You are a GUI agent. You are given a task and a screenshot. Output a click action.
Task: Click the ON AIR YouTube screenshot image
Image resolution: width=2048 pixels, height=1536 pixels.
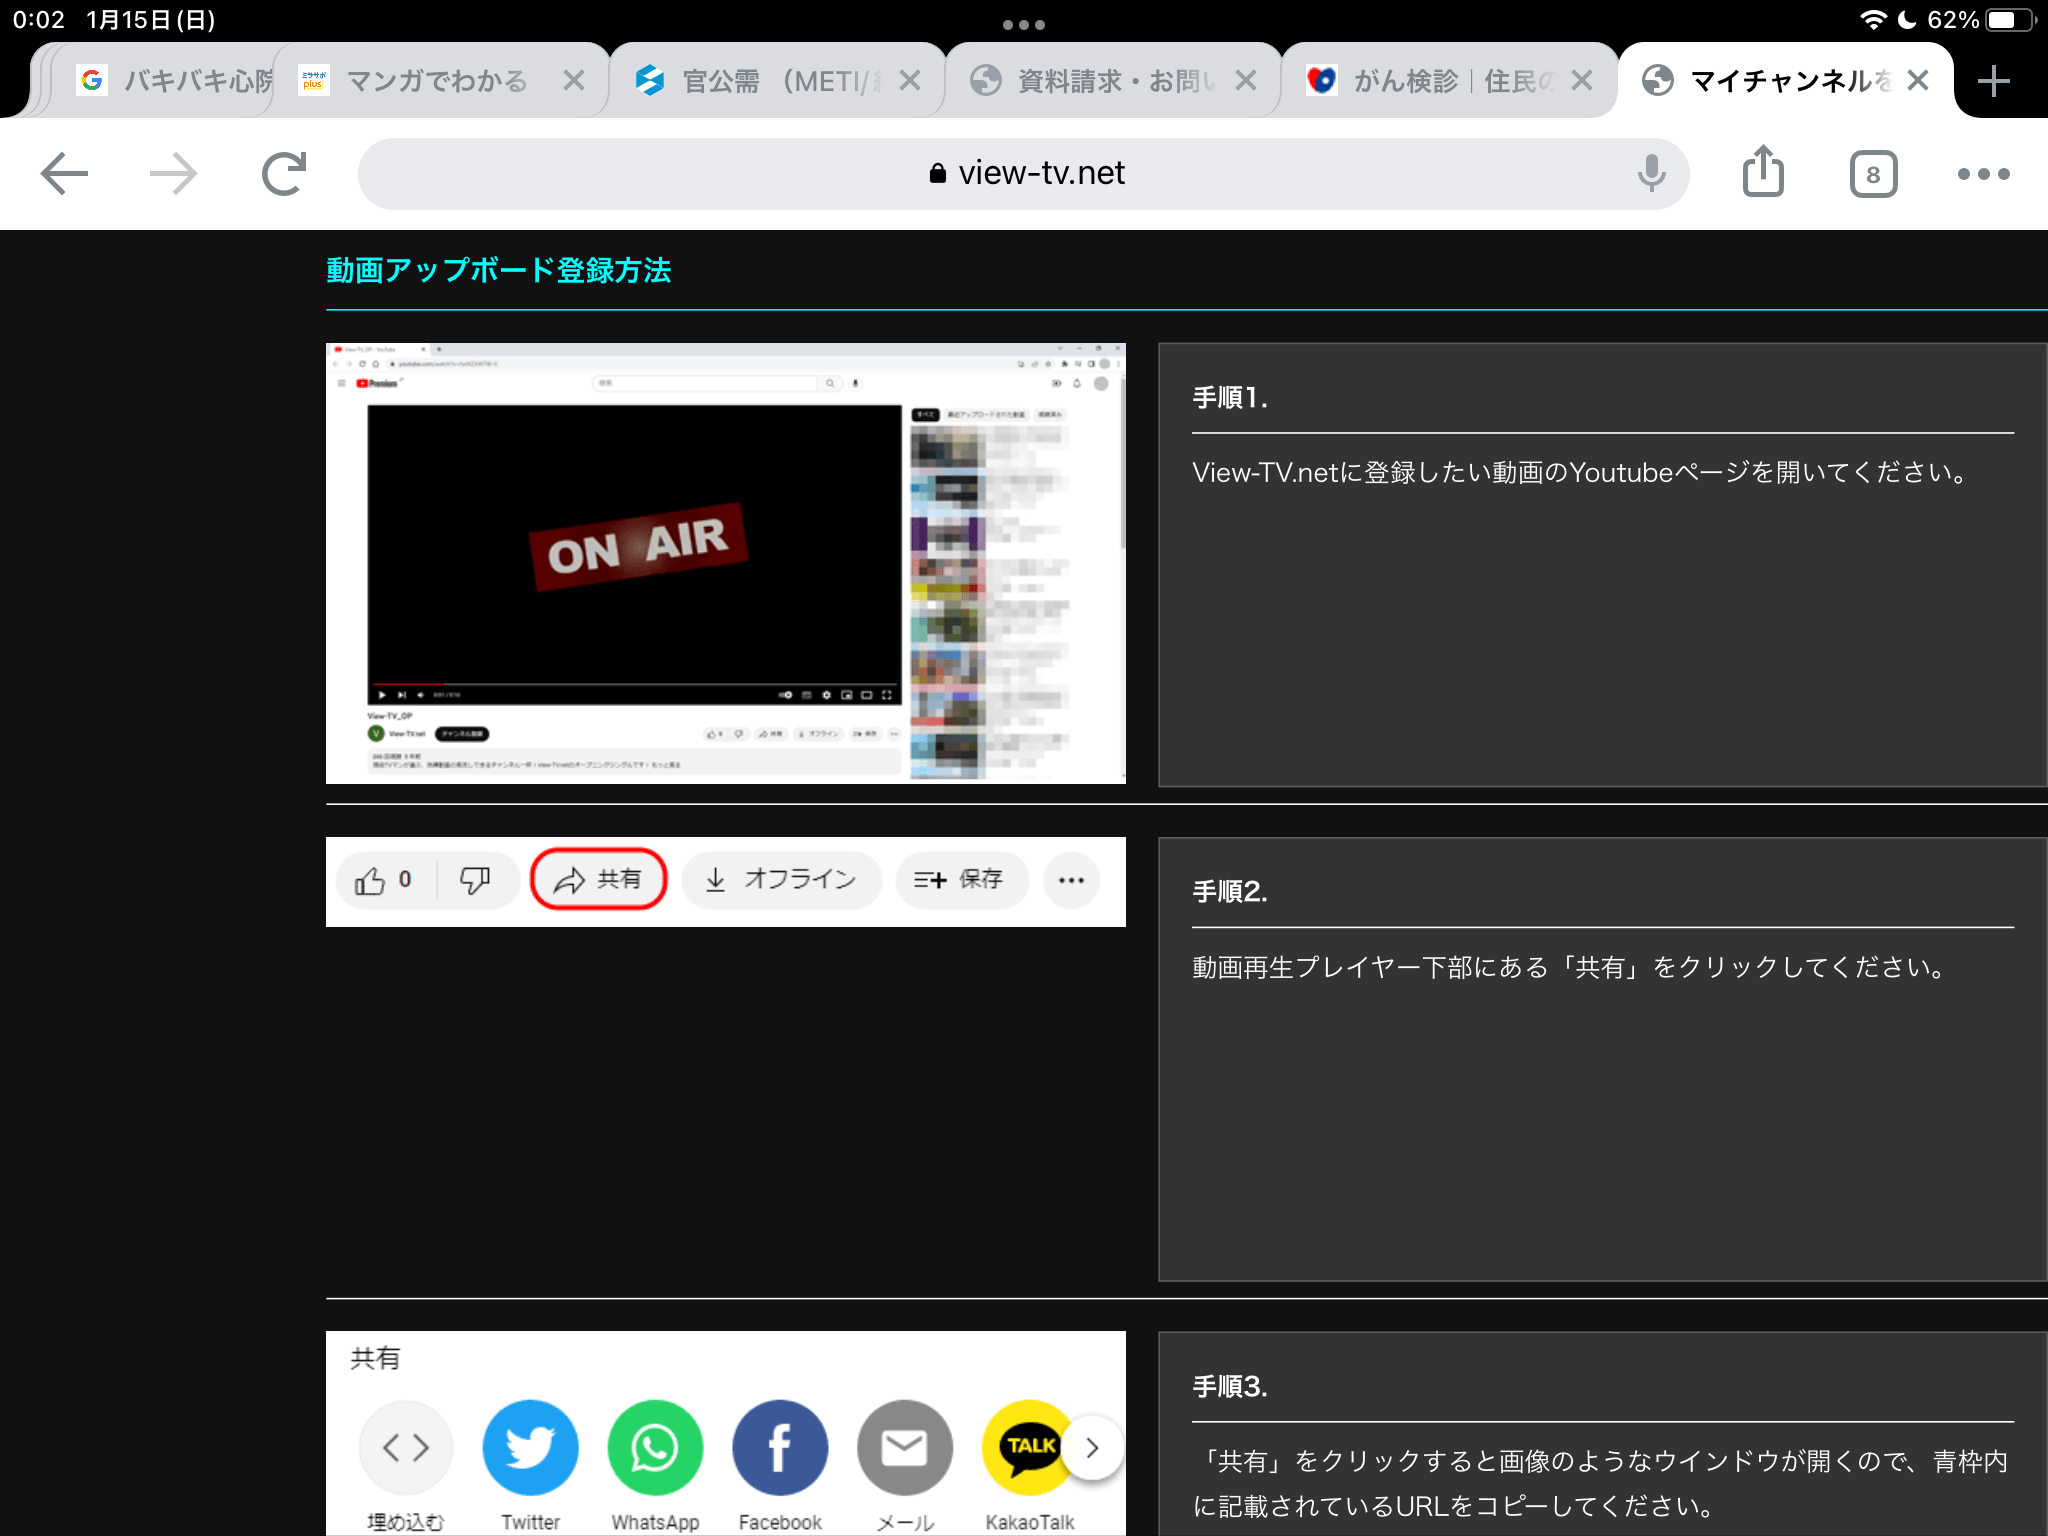pyautogui.click(x=725, y=563)
